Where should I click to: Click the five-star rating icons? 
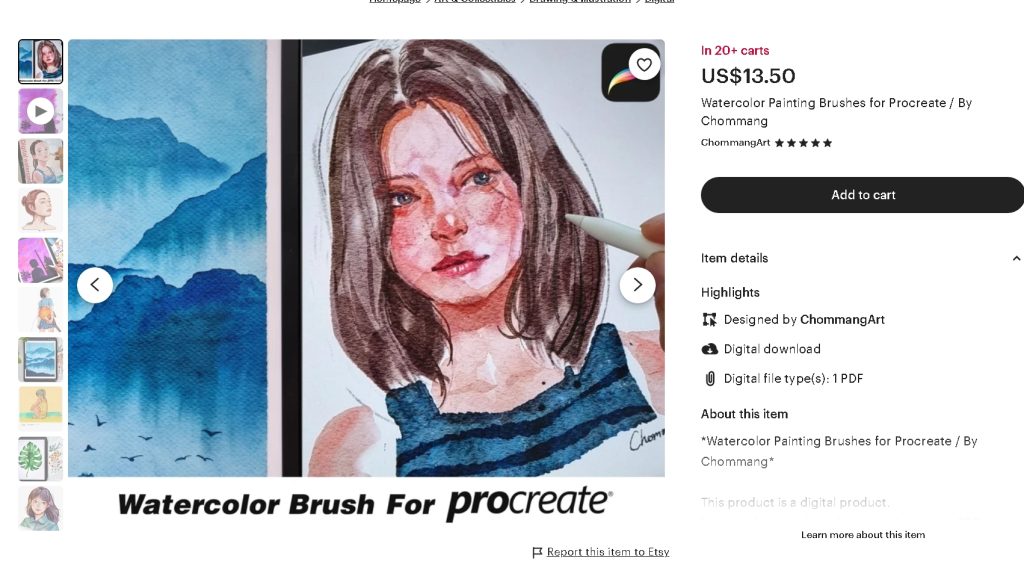pyautogui.click(x=803, y=143)
